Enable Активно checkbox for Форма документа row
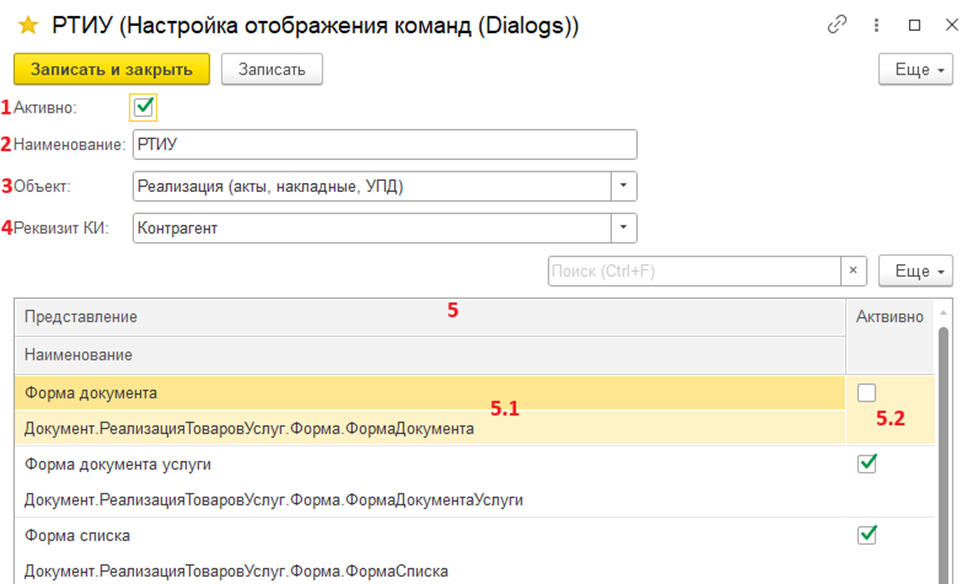This screenshot has width=973, height=584. click(867, 395)
